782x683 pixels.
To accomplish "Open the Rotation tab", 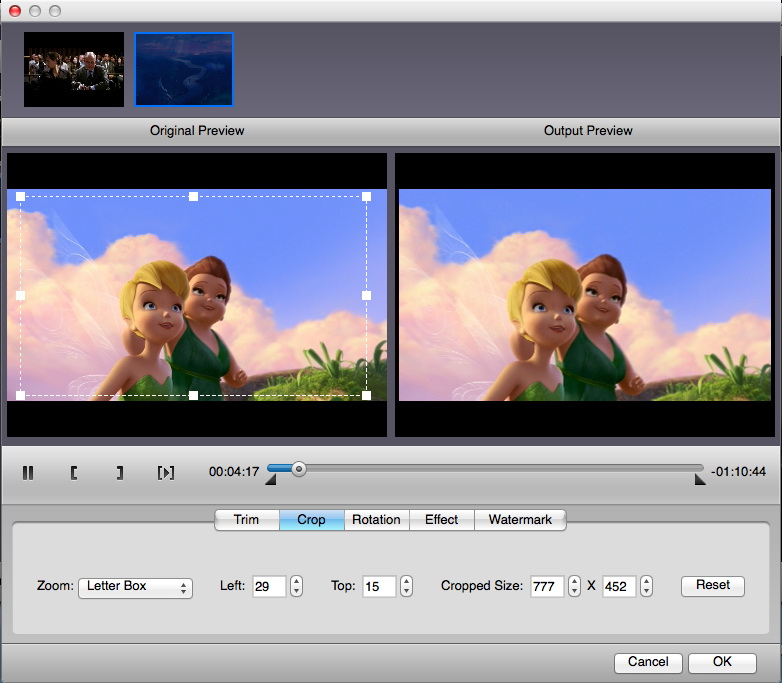I will pos(377,520).
